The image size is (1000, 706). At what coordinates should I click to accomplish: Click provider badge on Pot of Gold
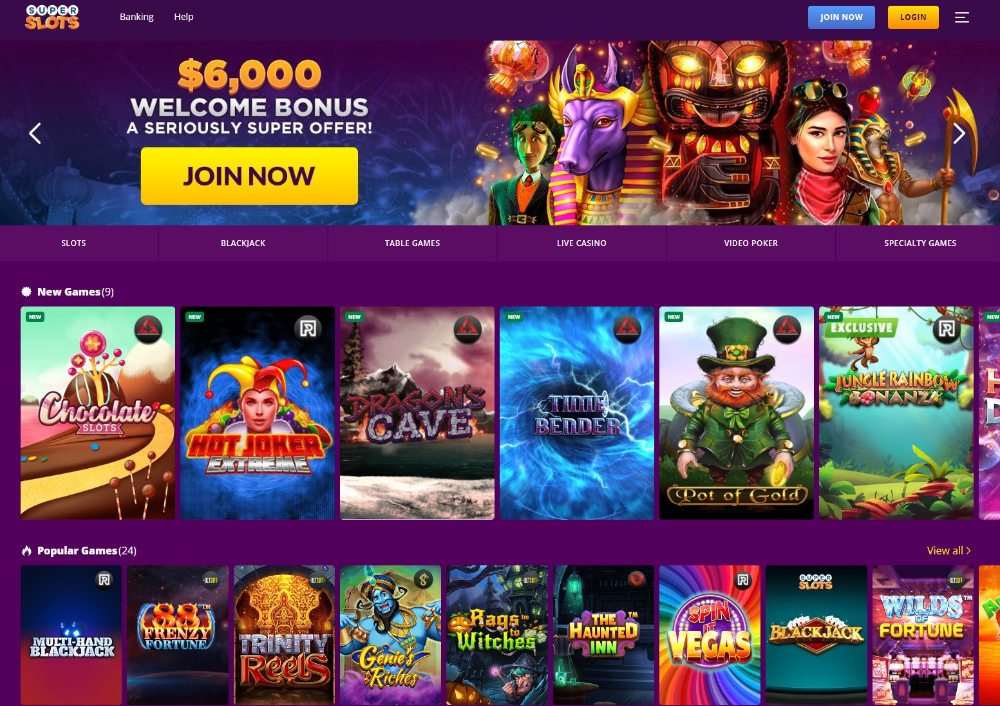[787, 329]
